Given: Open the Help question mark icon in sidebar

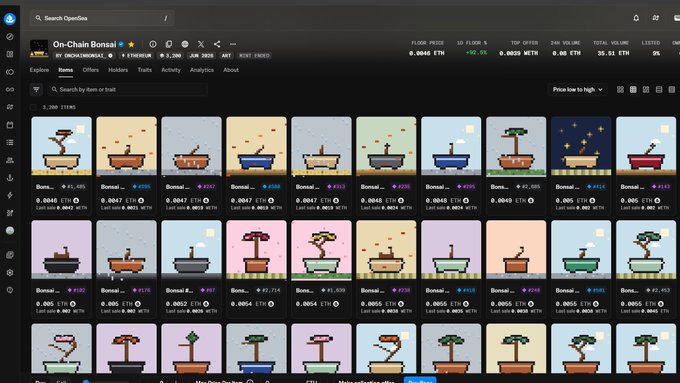Looking at the screenshot, I should coord(10,290).
